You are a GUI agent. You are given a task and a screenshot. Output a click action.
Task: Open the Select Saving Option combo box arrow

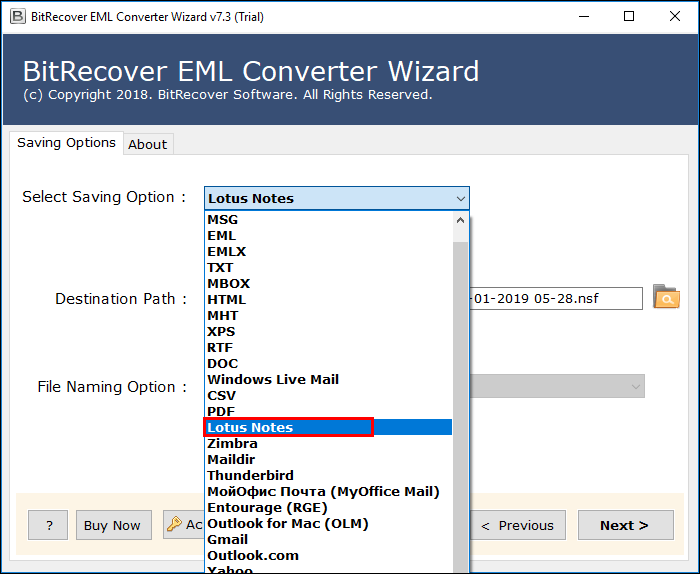(461, 199)
